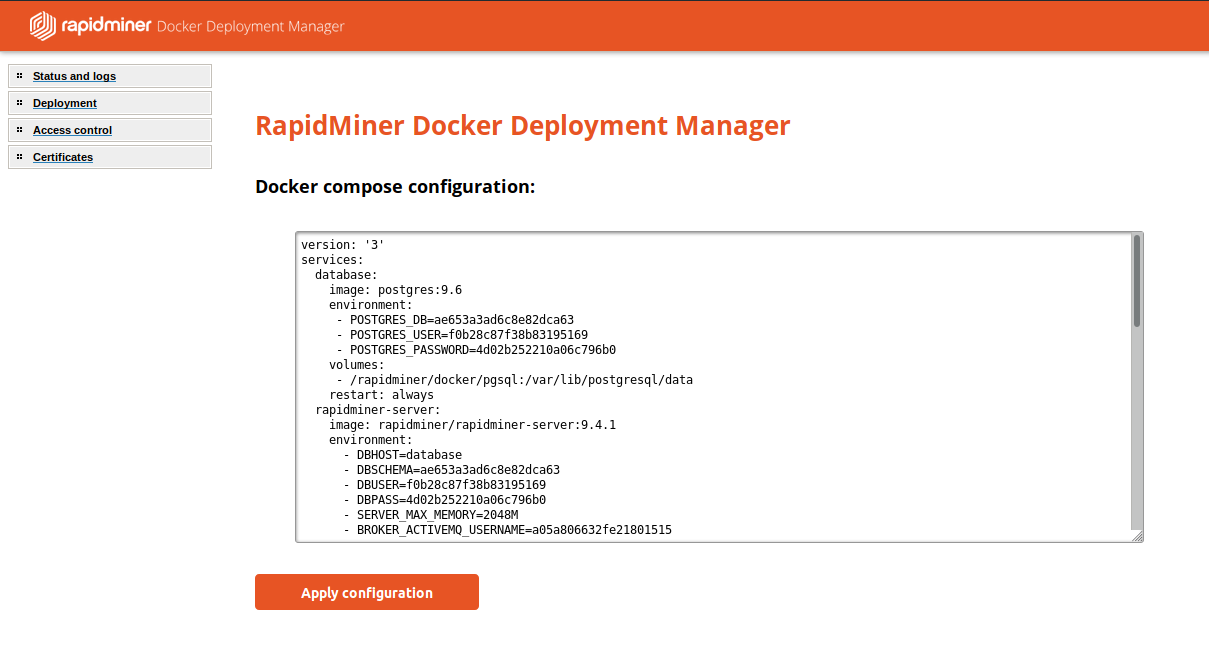Click bullet icon beside Access control
This screenshot has height=668, width=1209.
19,130
